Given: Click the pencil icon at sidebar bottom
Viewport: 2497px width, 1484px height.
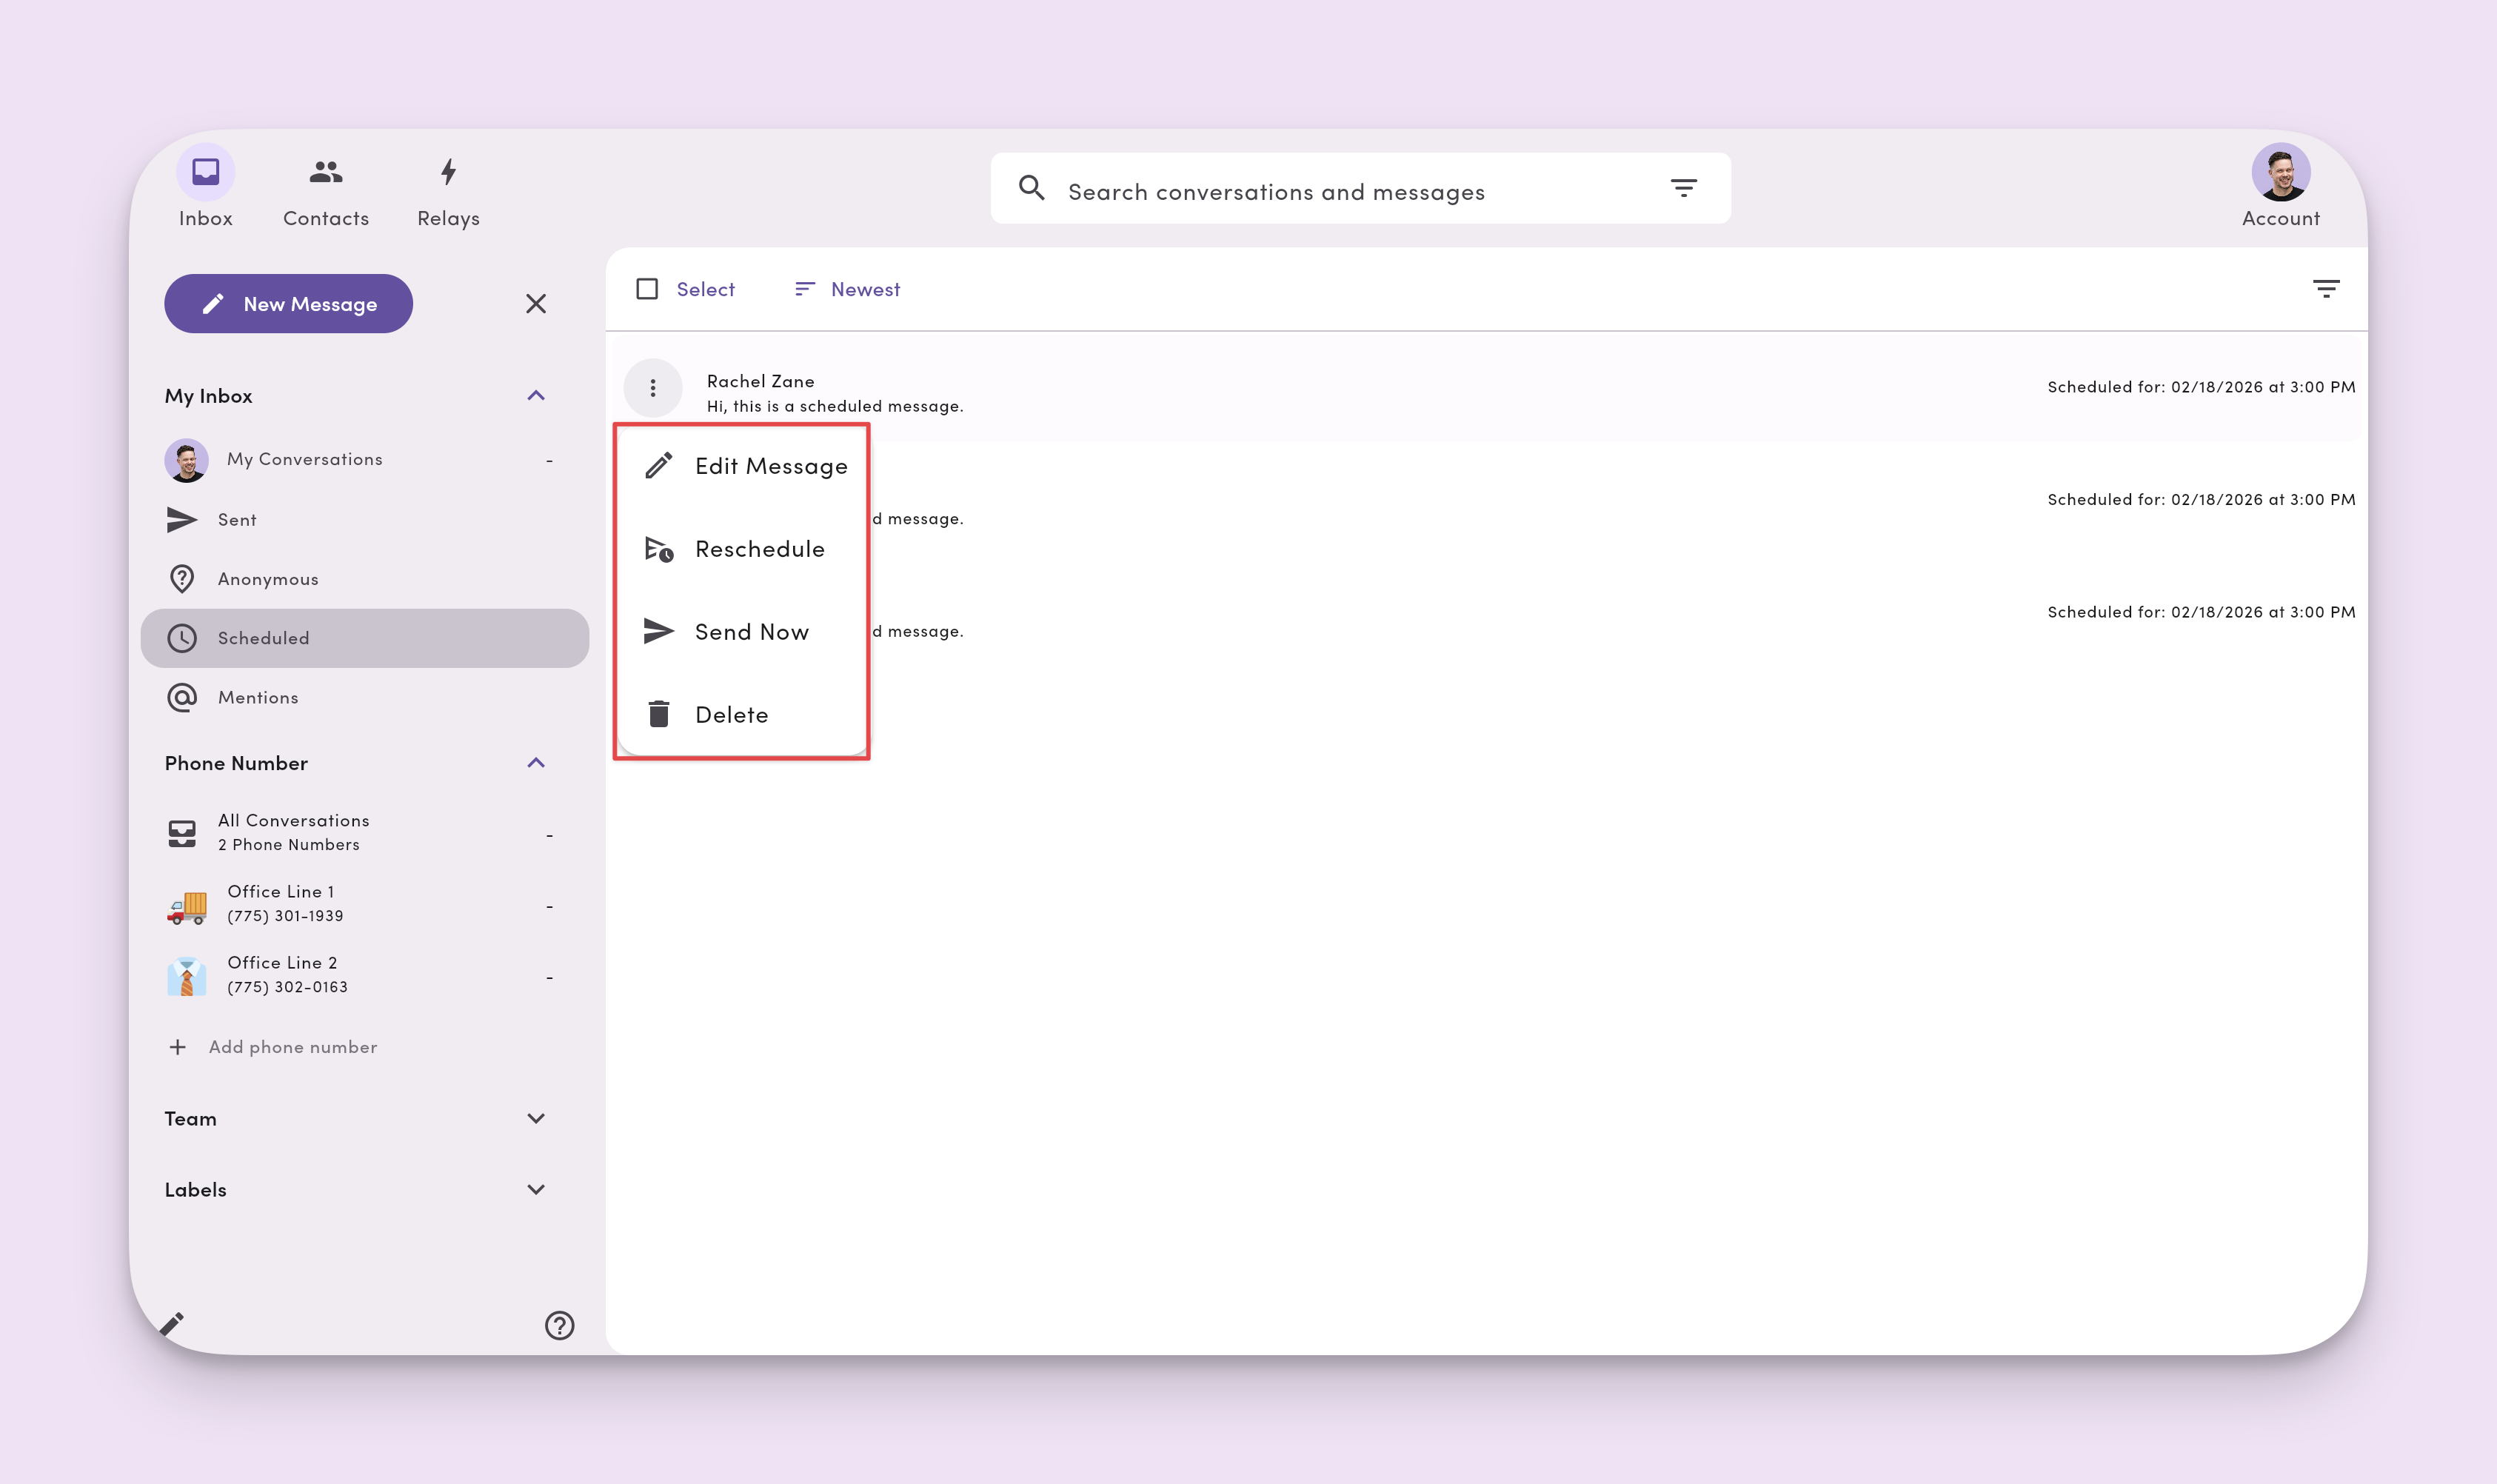Looking at the screenshot, I should coord(172,1324).
